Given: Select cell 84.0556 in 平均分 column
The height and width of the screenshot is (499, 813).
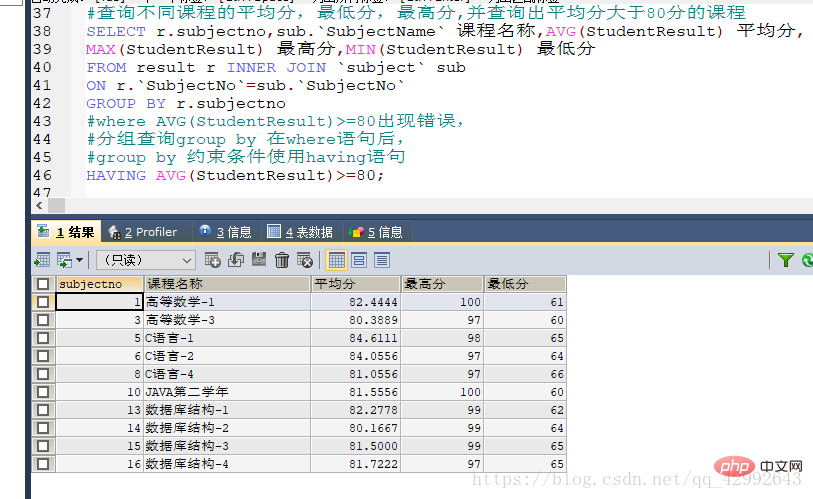Looking at the screenshot, I should [356, 356].
